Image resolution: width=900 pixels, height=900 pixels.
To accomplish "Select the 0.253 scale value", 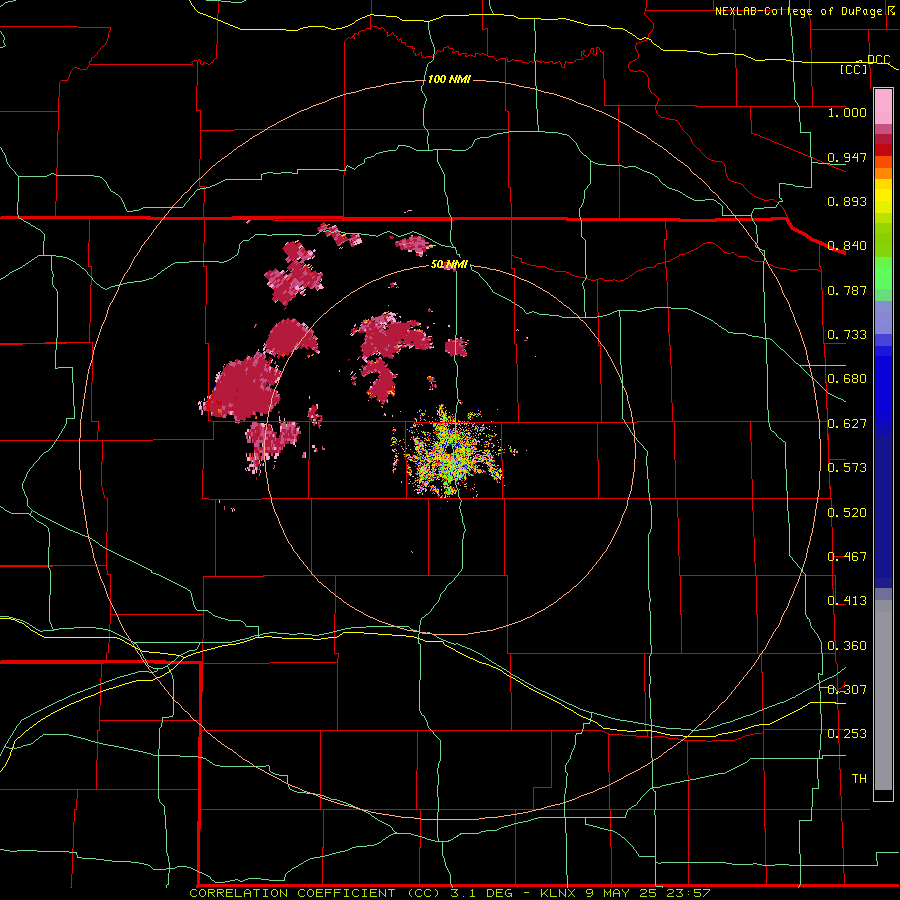I will [847, 734].
